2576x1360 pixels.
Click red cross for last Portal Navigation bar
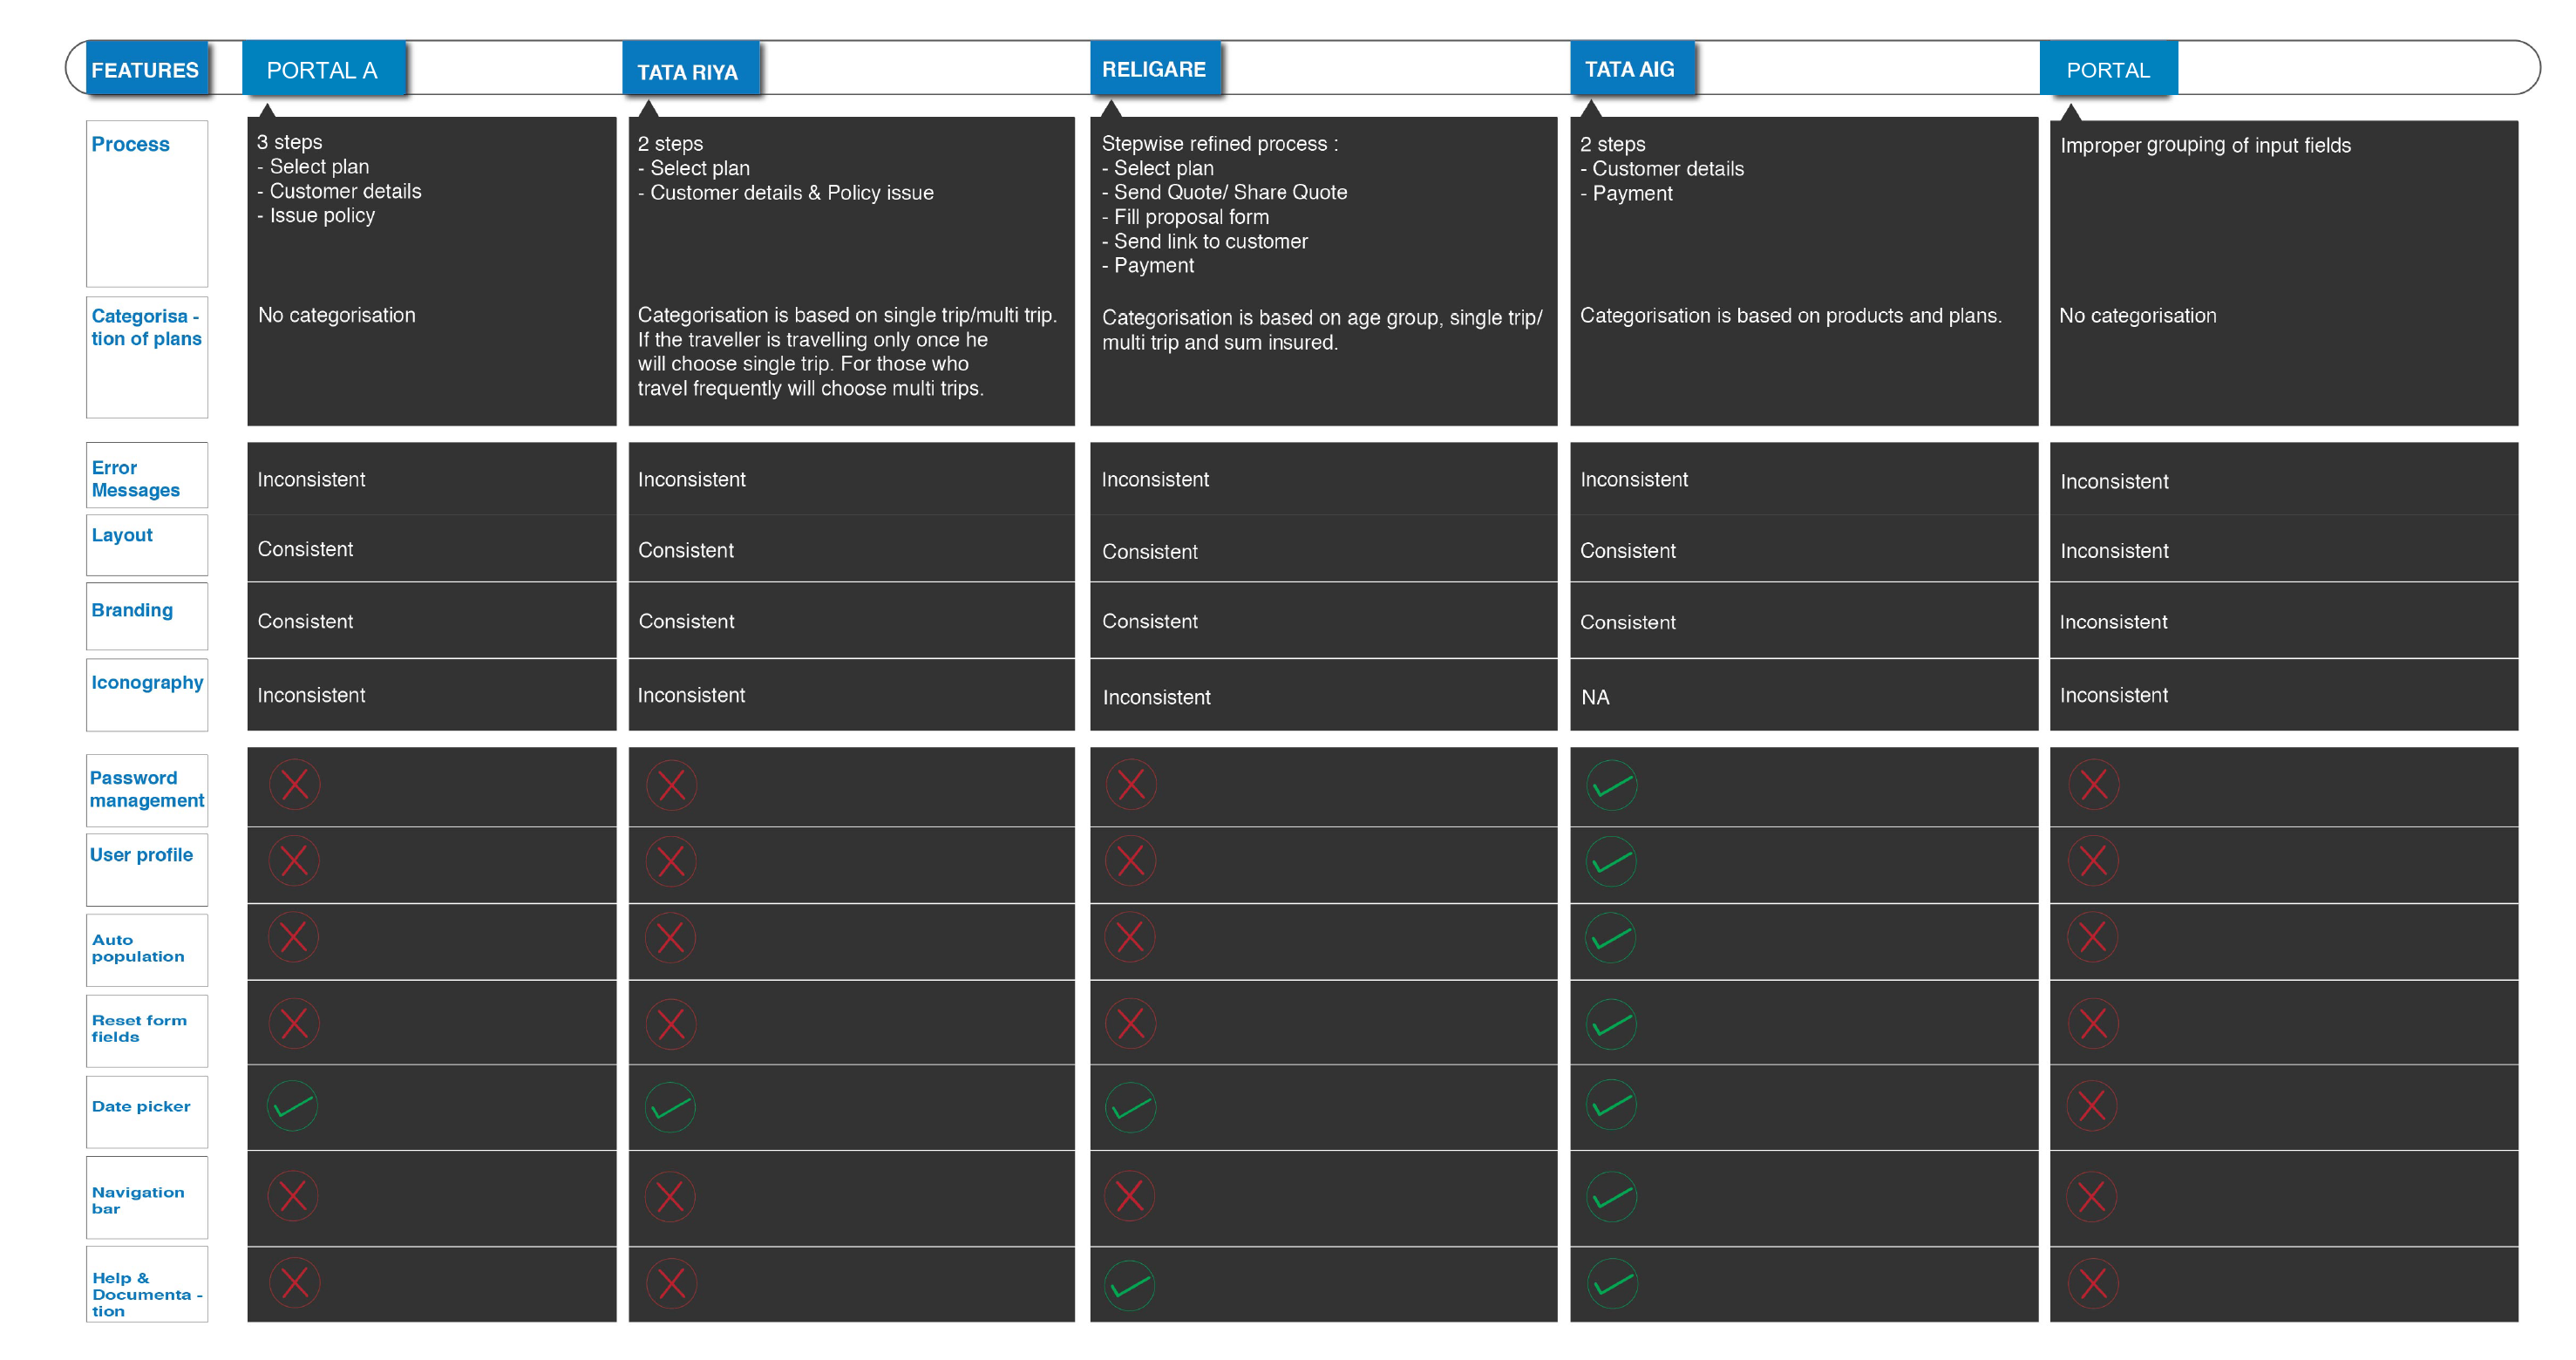coord(2092,1196)
